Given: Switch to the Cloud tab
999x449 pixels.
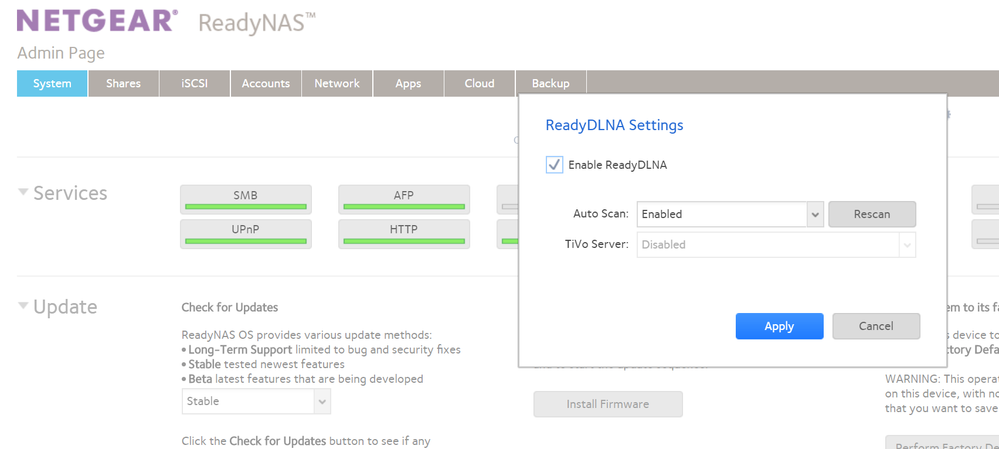Looking at the screenshot, I should tap(479, 84).
